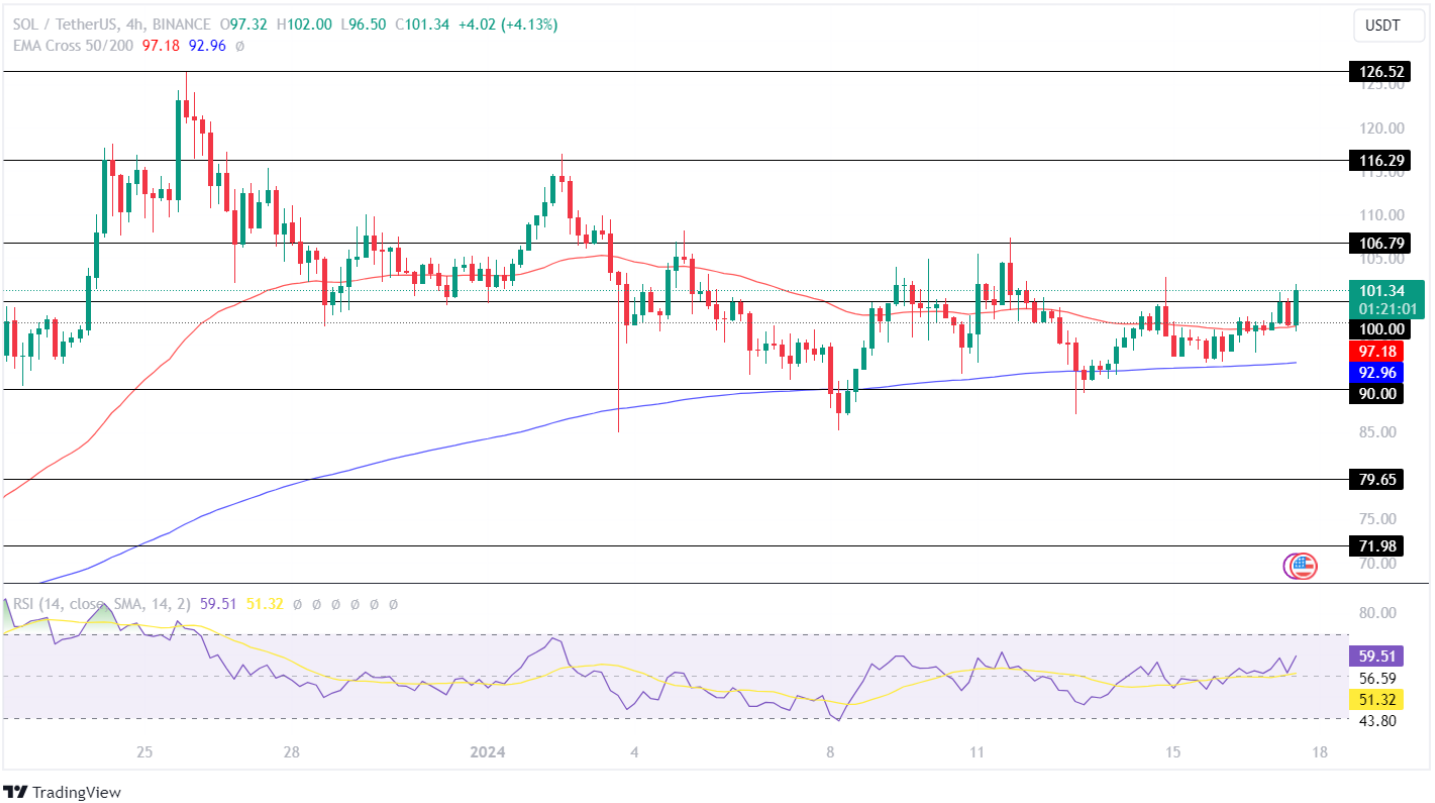
Task: Click the green 101.34 current price label
Action: (1385, 299)
